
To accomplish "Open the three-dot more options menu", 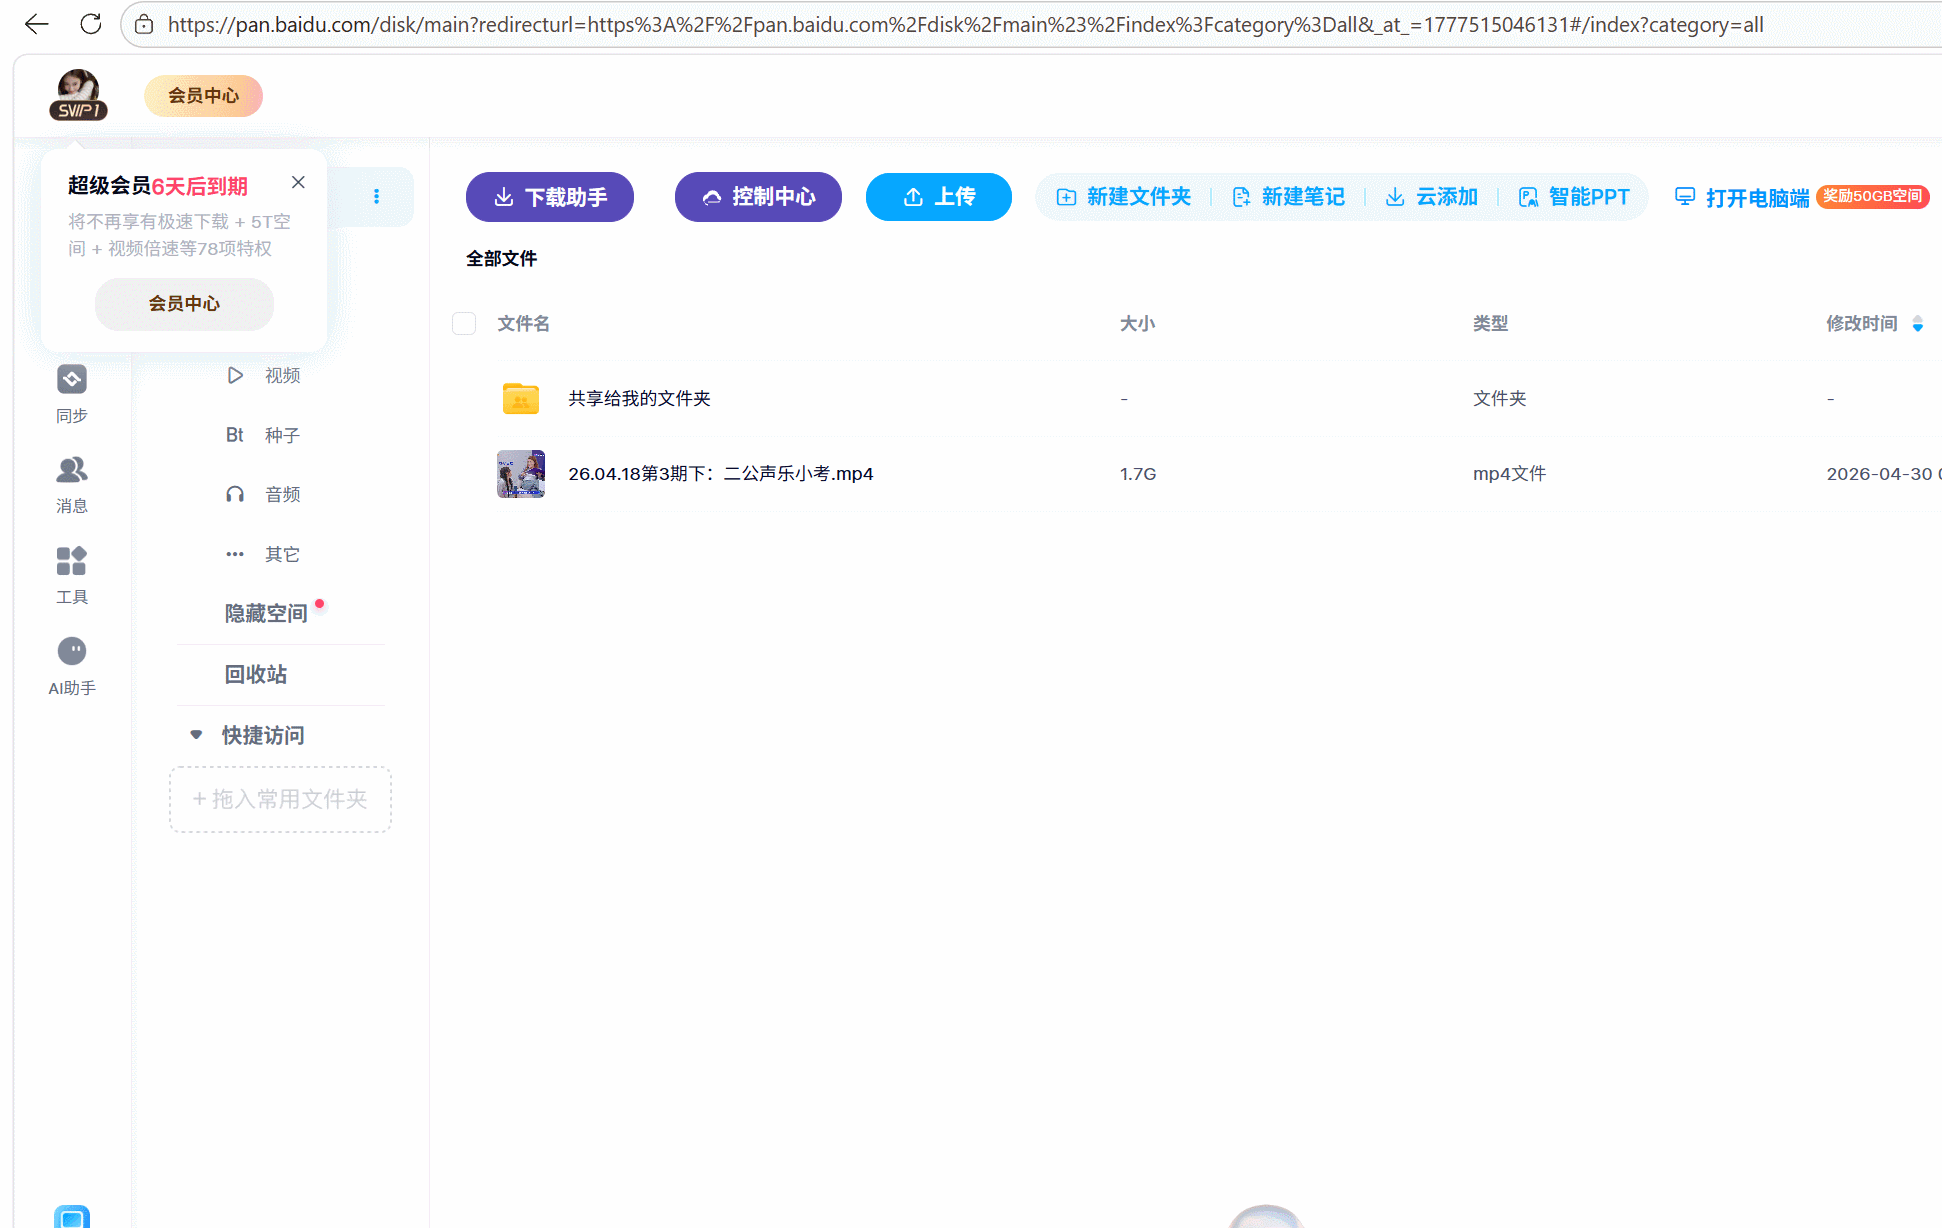I will click(376, 196).
